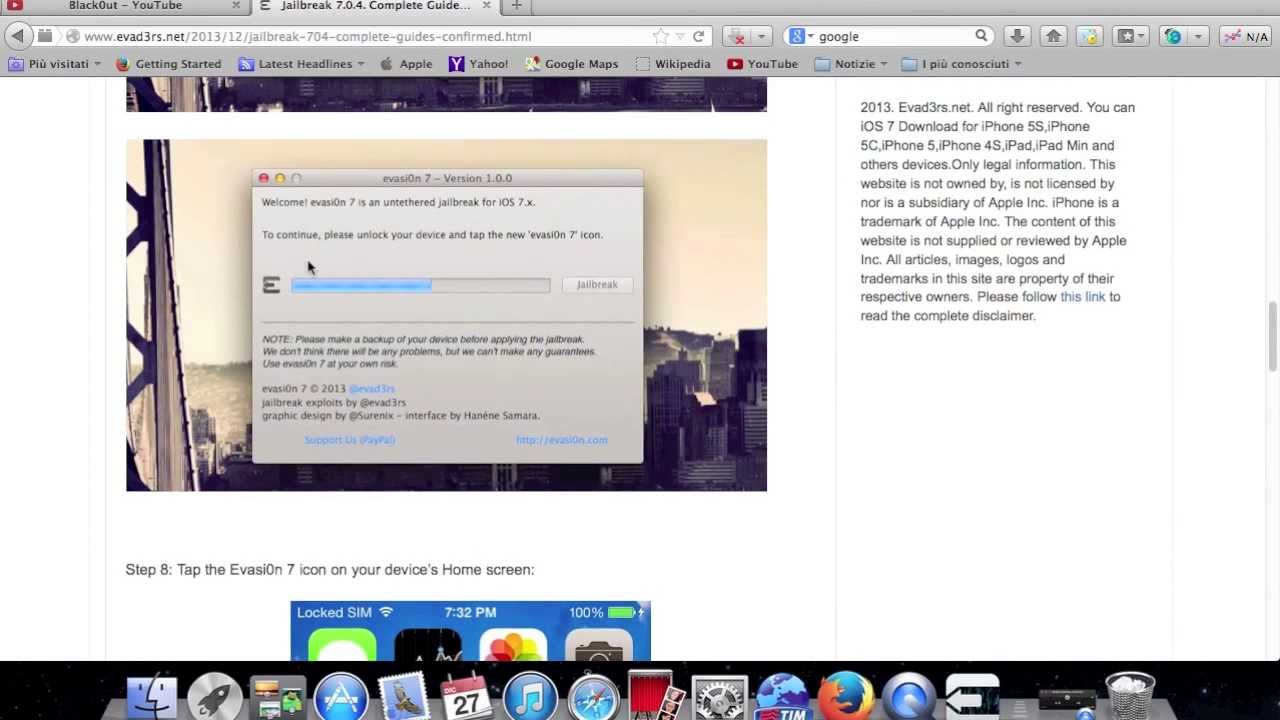The image size is (1280, 720).
Task: Go to home page via house icon
Action: pyautogui.click(x=1053, y=36)
